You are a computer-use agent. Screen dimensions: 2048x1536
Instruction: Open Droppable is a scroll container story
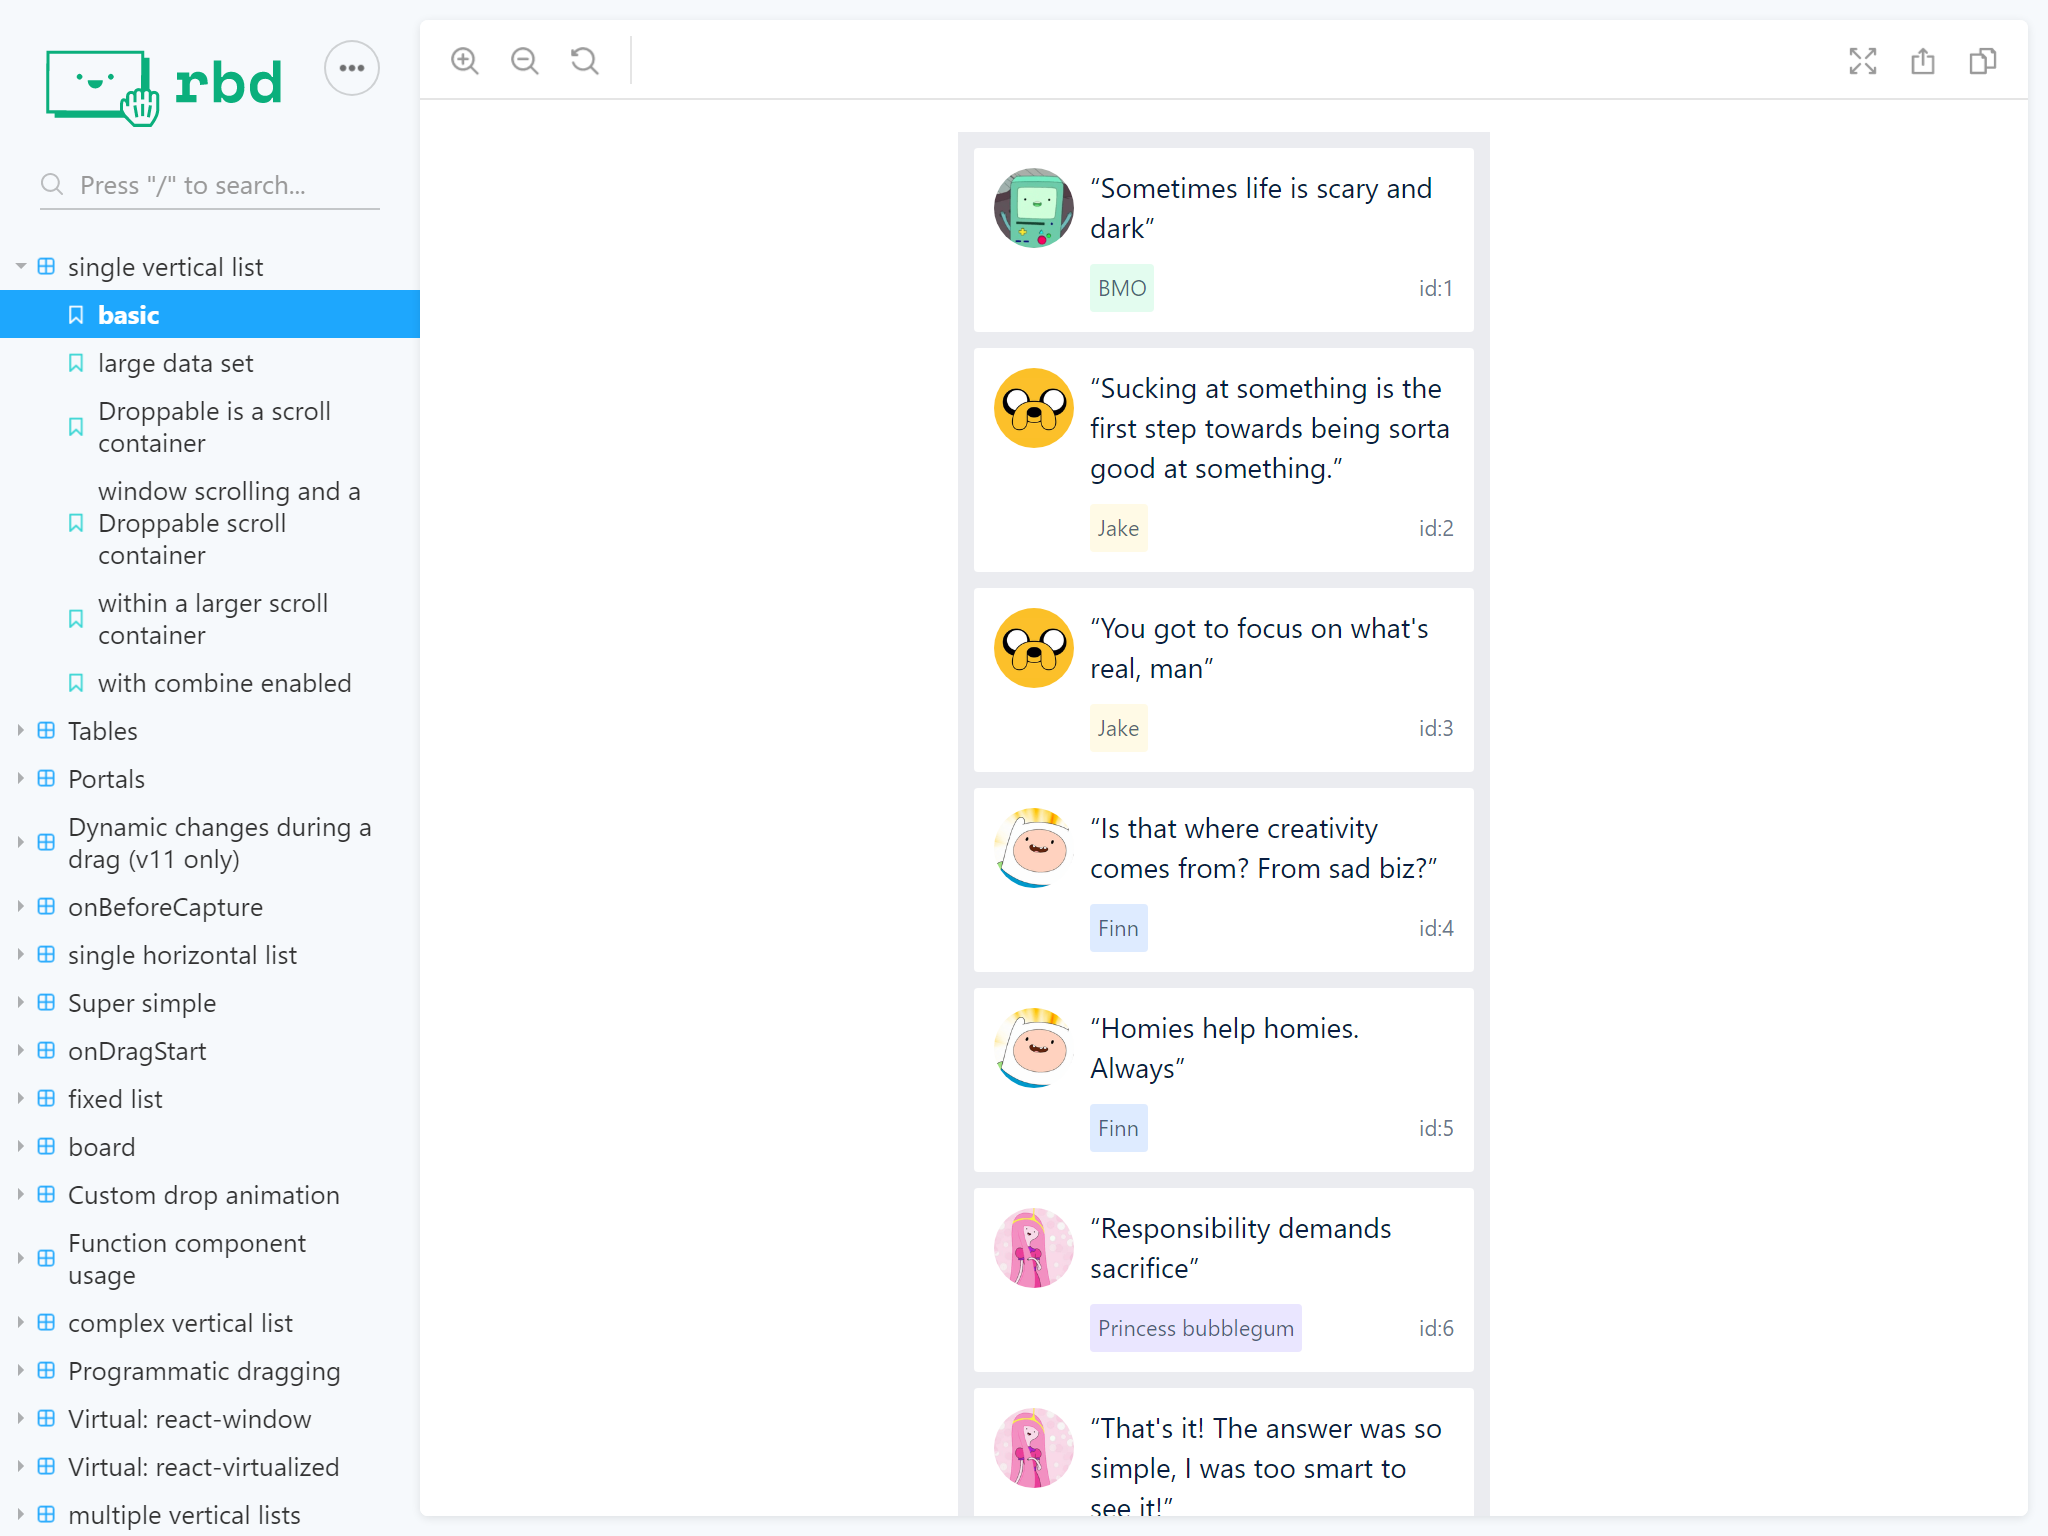(210, 427)
